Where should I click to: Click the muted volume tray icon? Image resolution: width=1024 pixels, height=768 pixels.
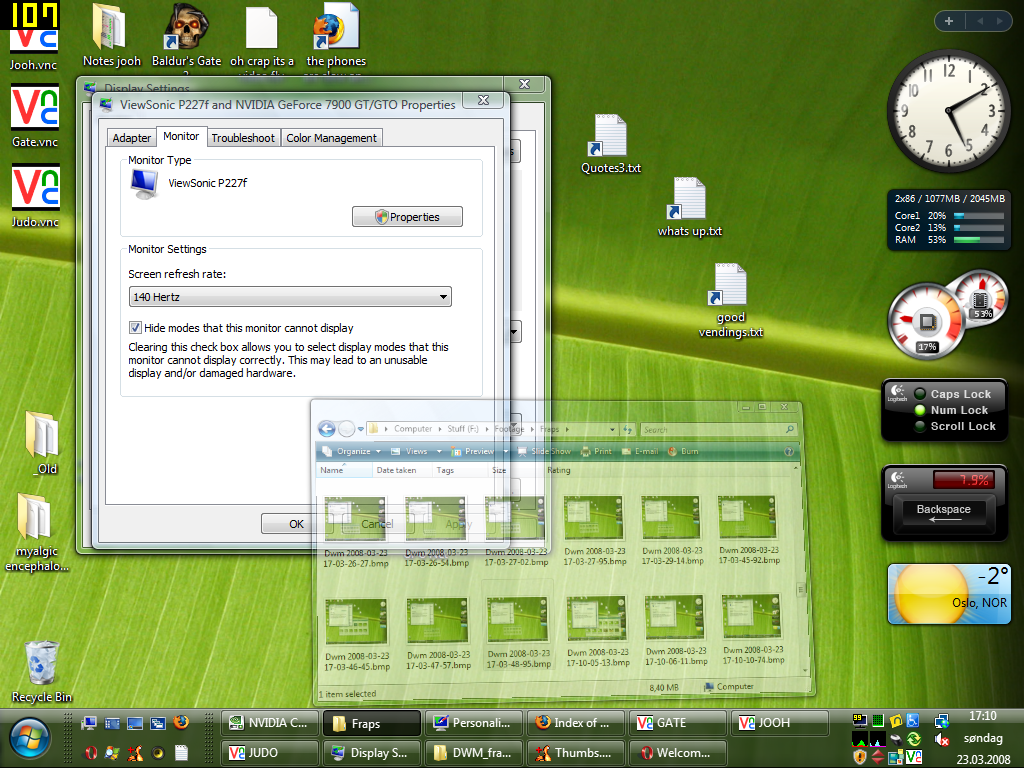[941, 739]
